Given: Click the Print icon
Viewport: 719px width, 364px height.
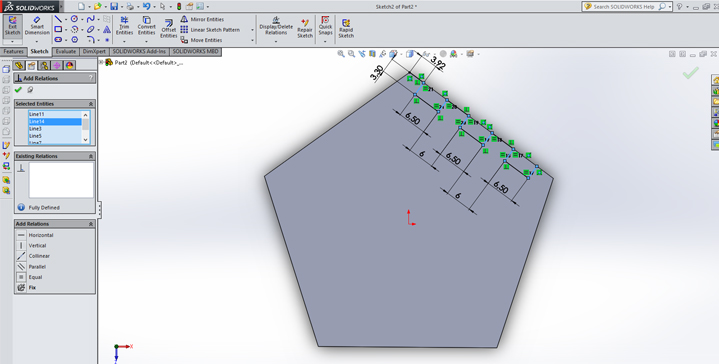Looking at the screenshot, I should point(130,6).
